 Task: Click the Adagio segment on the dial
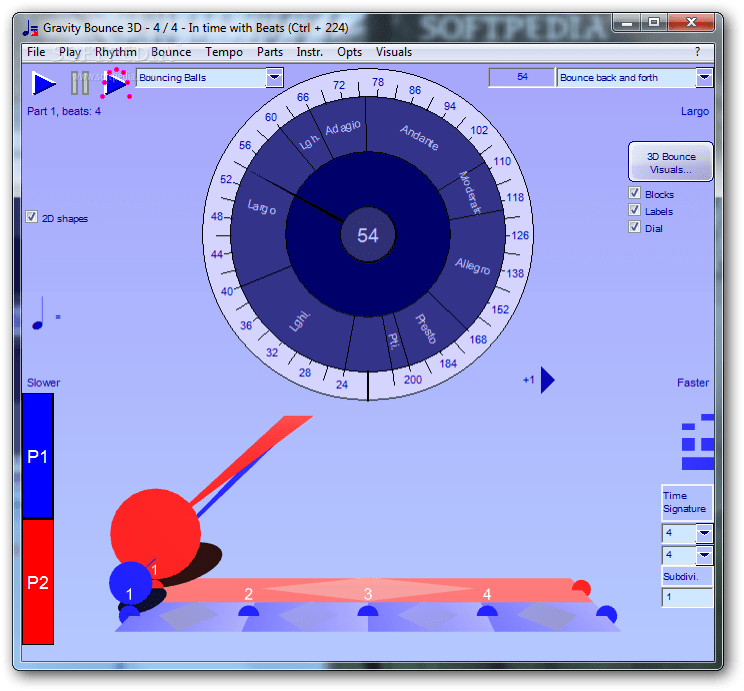pyautogui.click(x=343, y=128)
